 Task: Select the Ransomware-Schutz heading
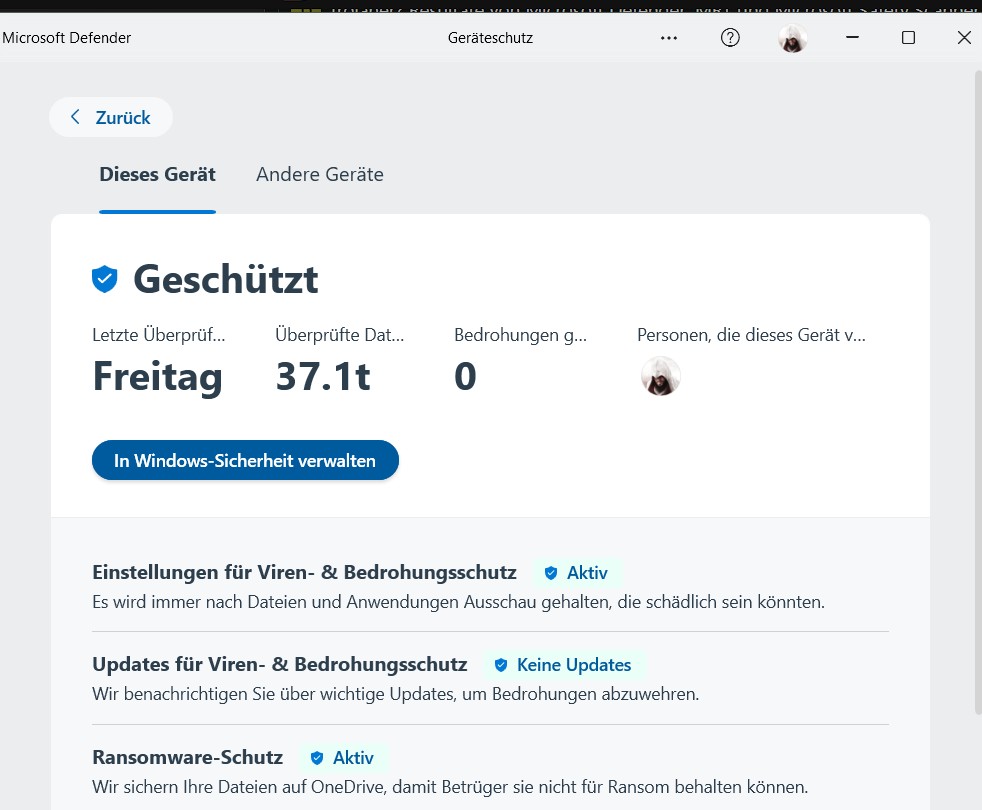187,757
